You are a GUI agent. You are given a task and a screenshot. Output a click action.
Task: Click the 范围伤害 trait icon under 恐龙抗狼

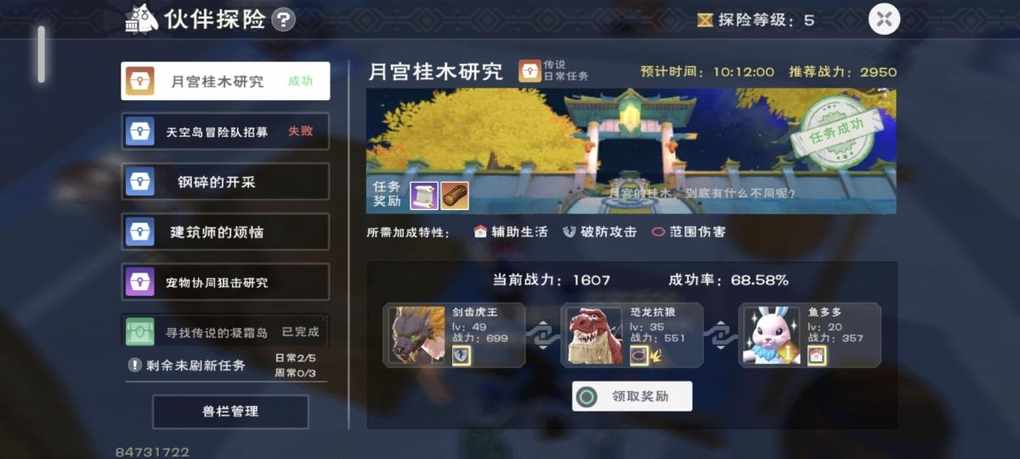pyautogui.click(x=639, y=355)
